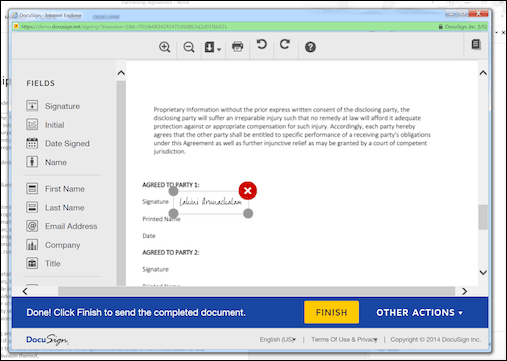Screen dimensions: 507x361
Task: Select the Date Signed calendar icon
Action: click(32, 143)
